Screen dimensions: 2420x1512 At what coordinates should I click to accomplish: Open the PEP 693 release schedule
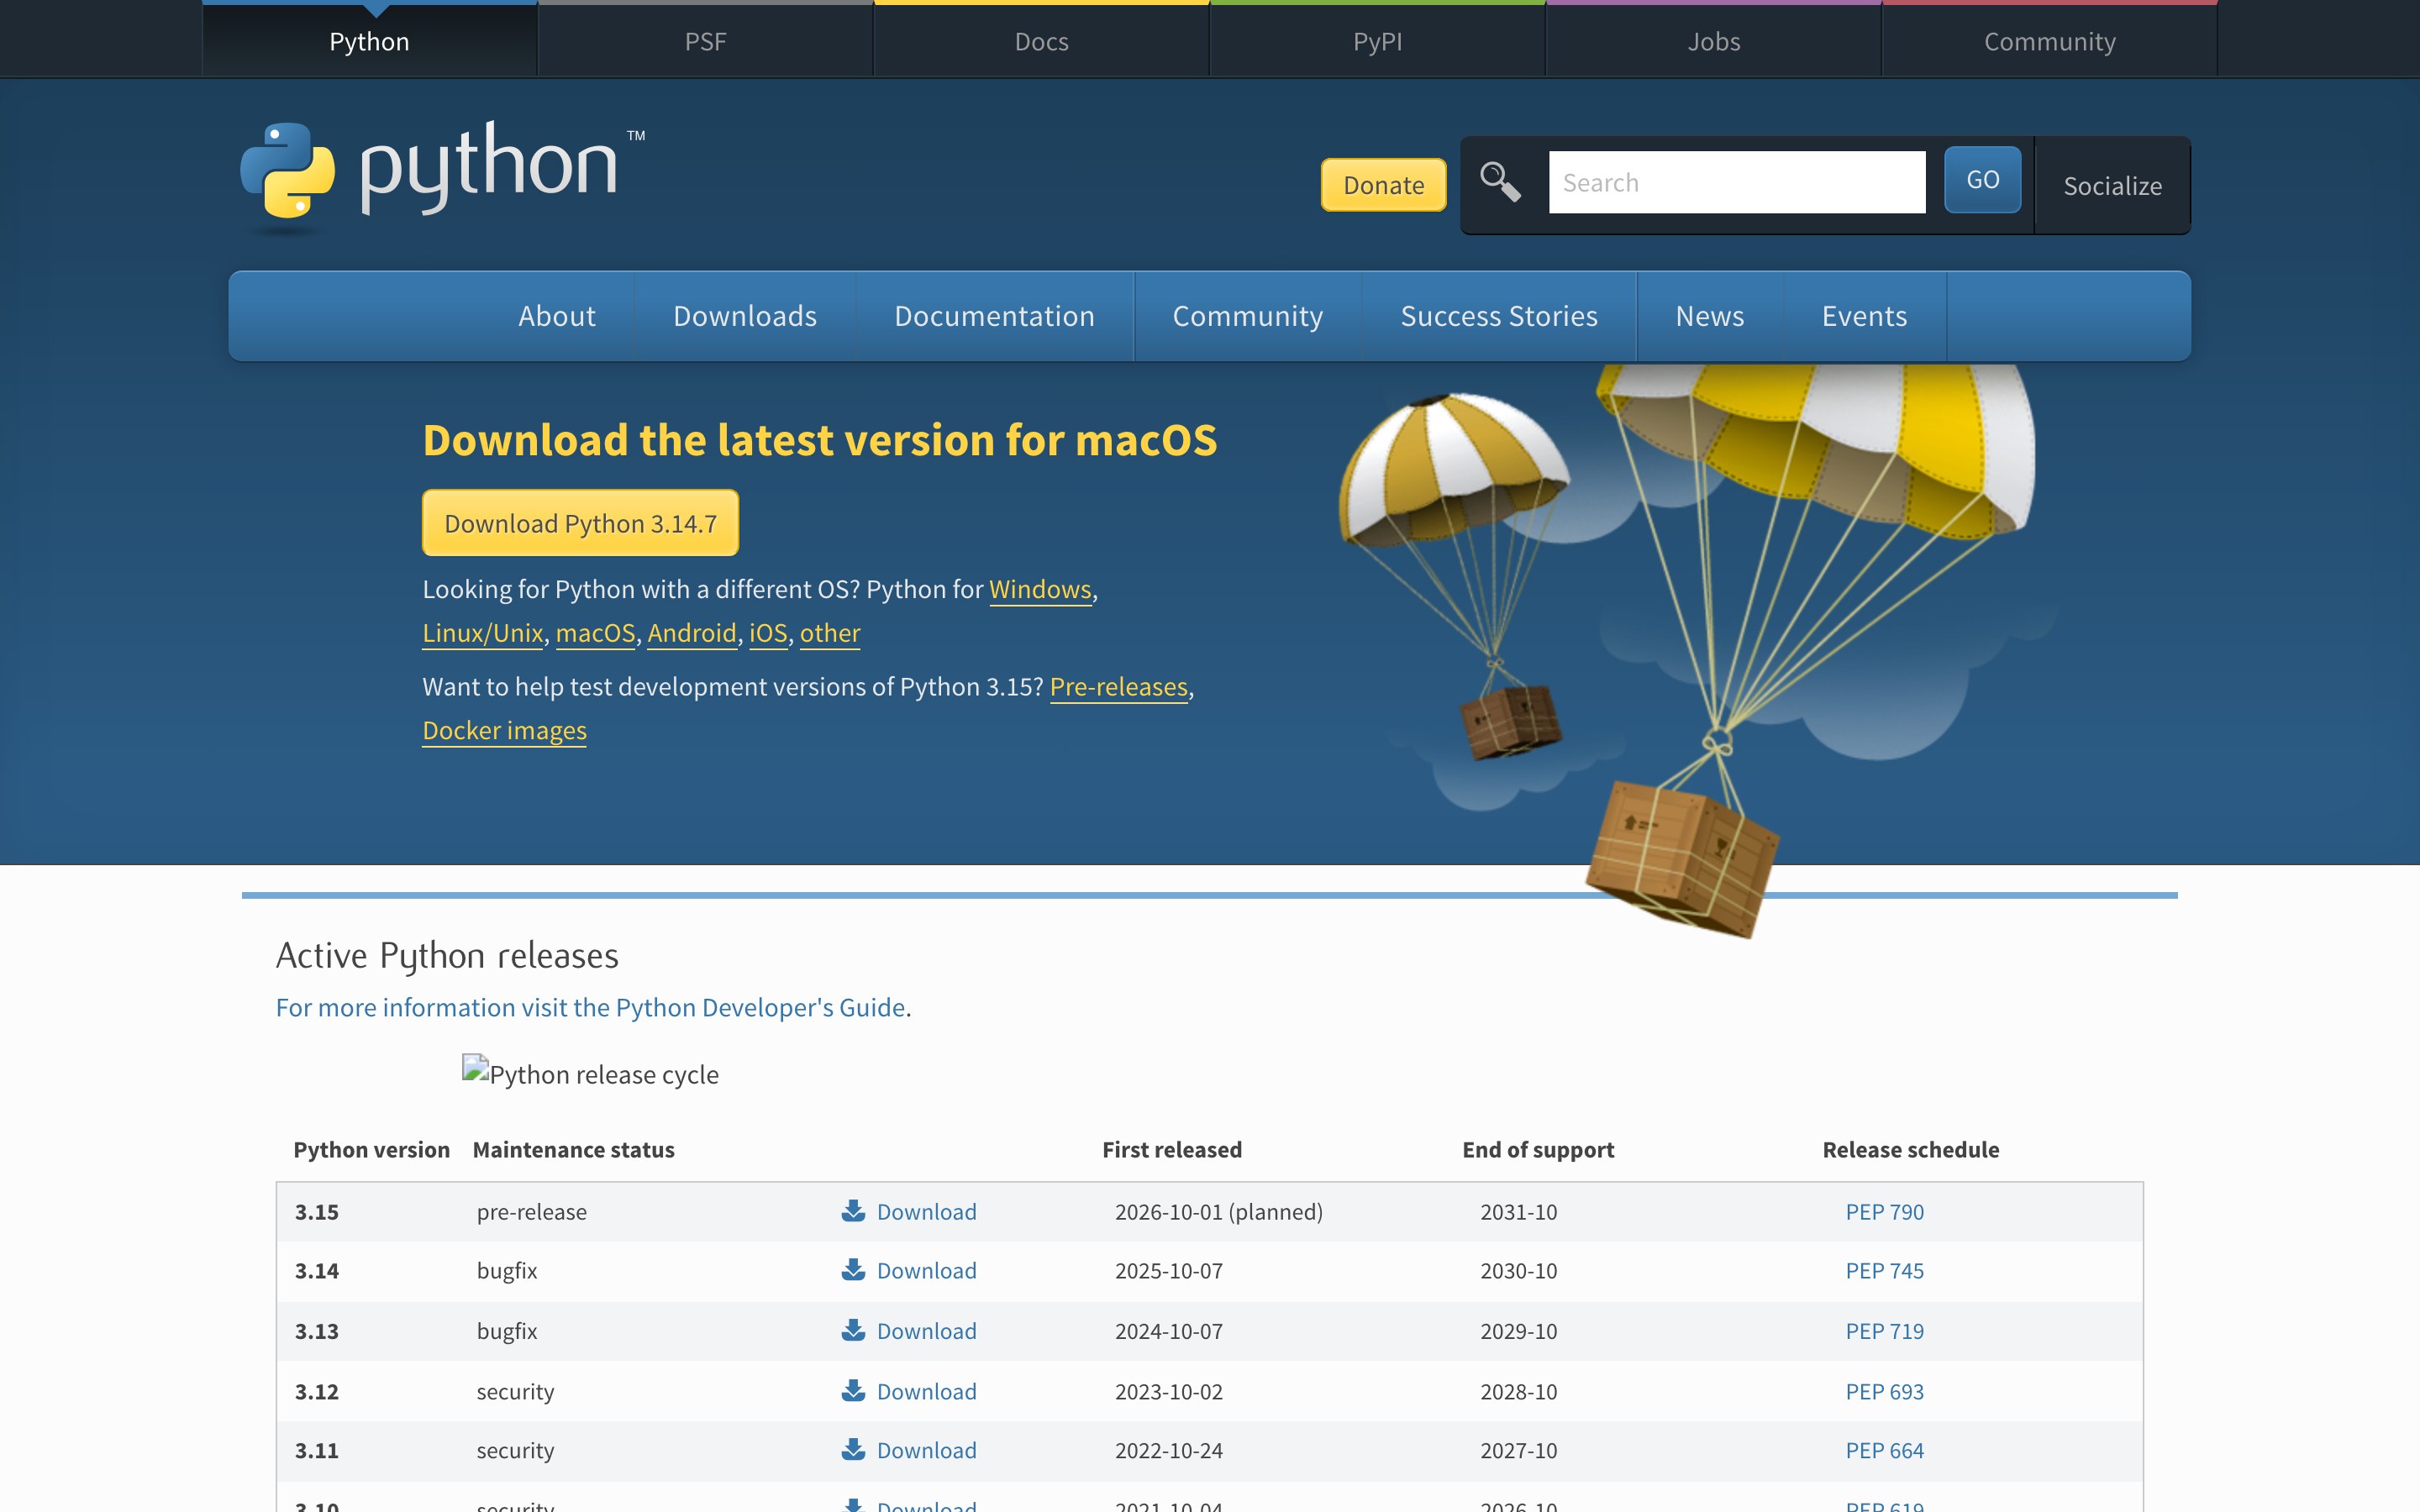1884,1391
